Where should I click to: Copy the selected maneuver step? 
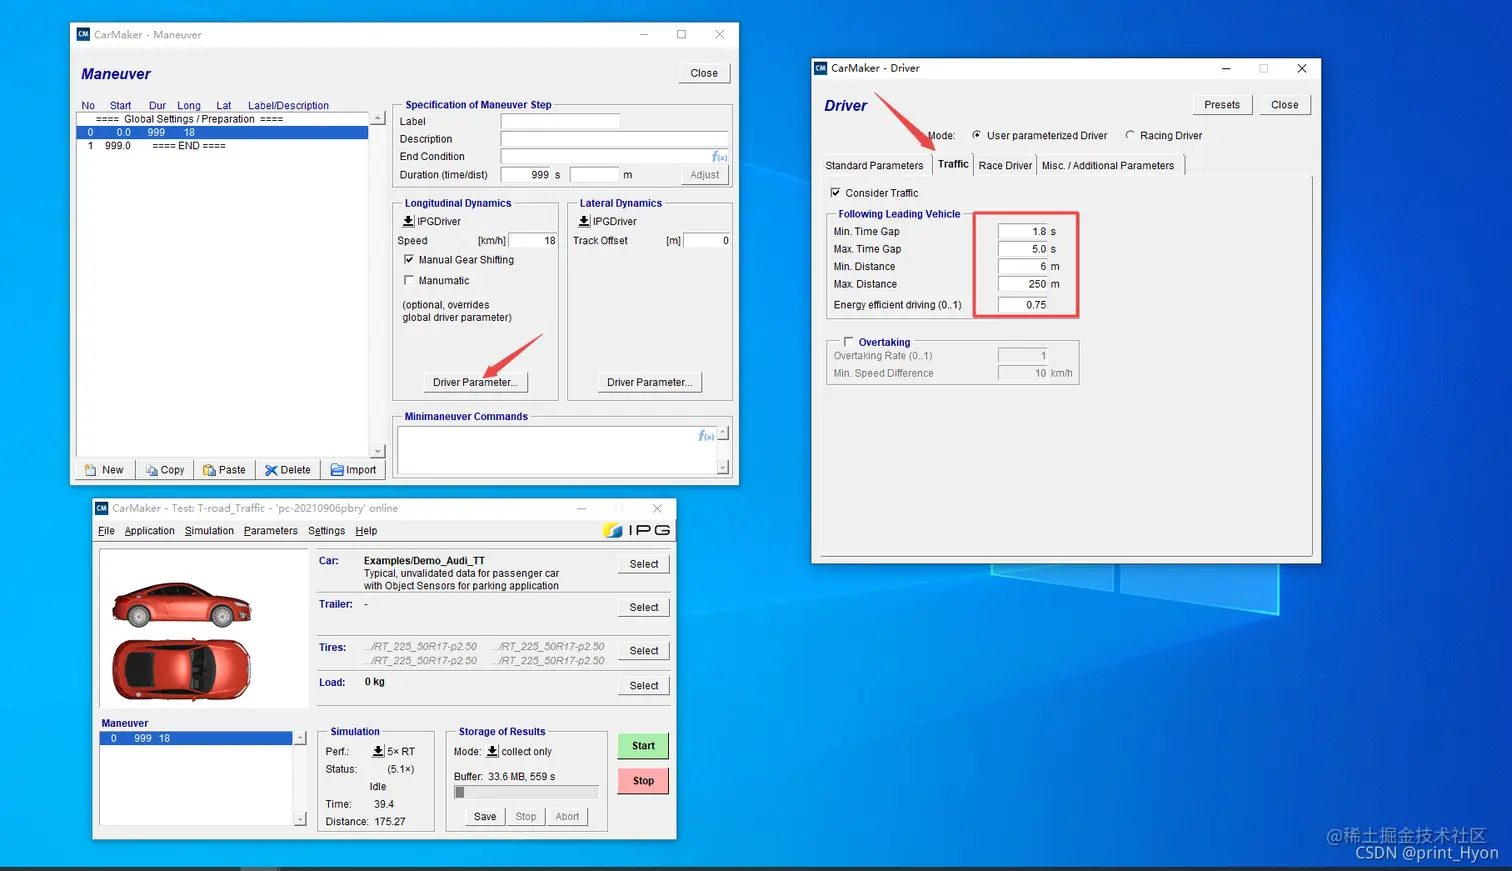[165, 470]
